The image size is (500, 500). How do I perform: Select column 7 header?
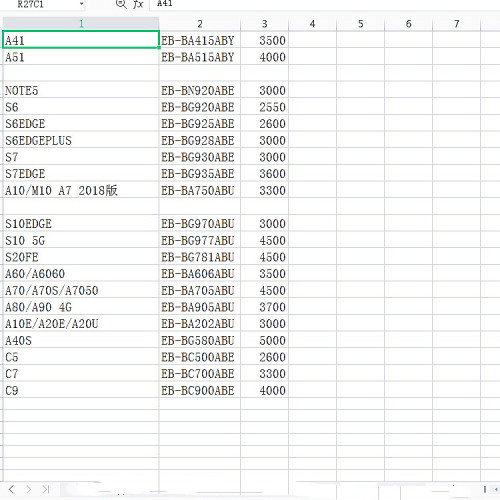(456, 24)
